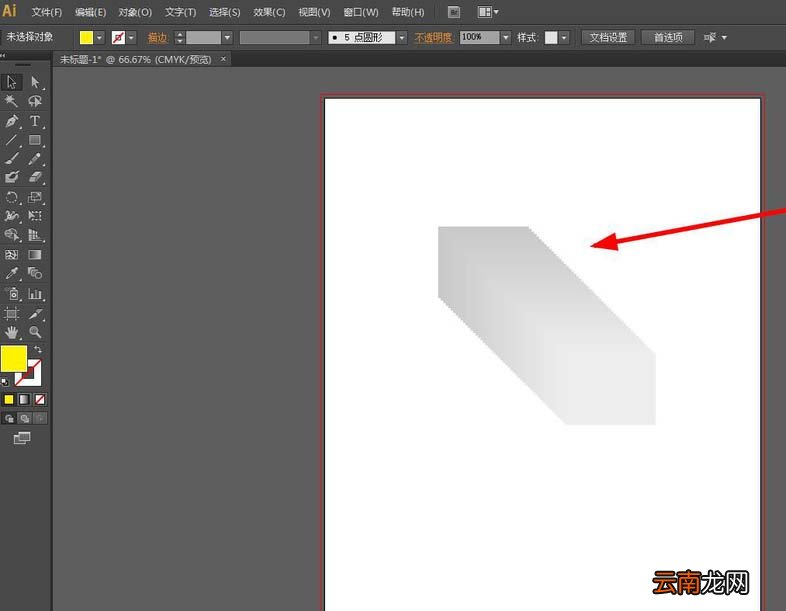The image size is (786, 611).
Task: Select the Eraser tool
Action: (x=35, y=177)
